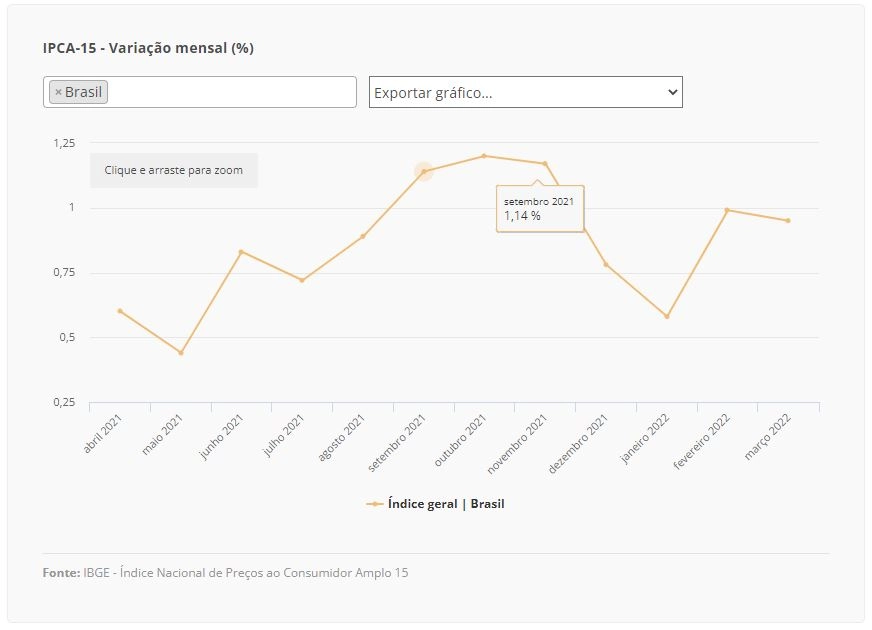Select the abril 2021 data point
Viewport: 872px width, 630px height.
(x=120, y=311)
